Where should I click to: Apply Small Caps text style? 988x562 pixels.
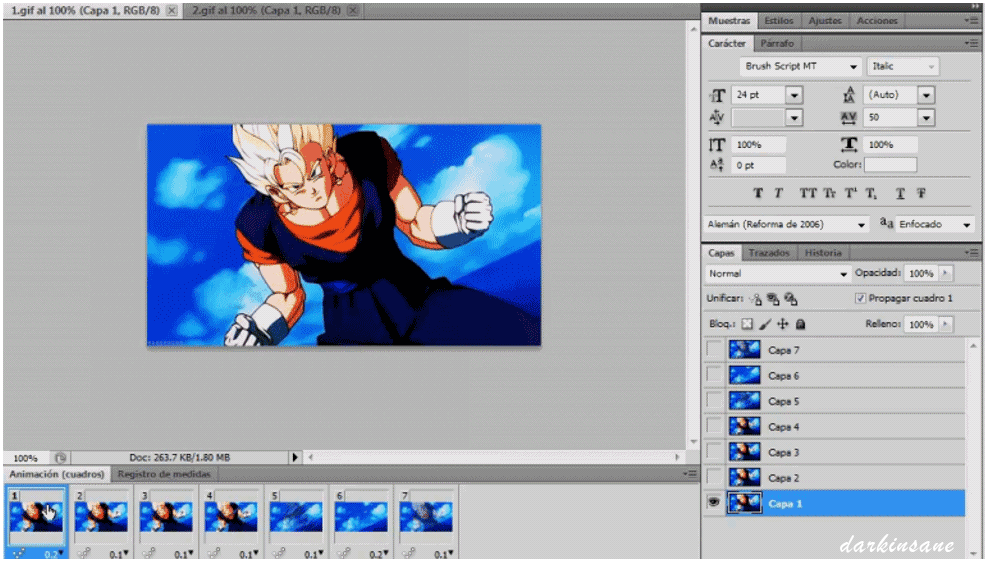point(829,193)
